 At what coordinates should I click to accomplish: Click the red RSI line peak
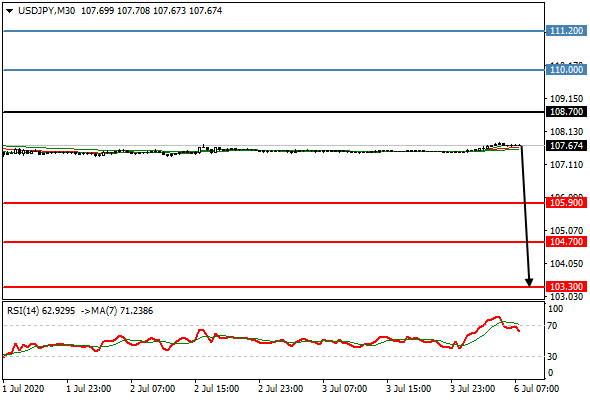497,318
